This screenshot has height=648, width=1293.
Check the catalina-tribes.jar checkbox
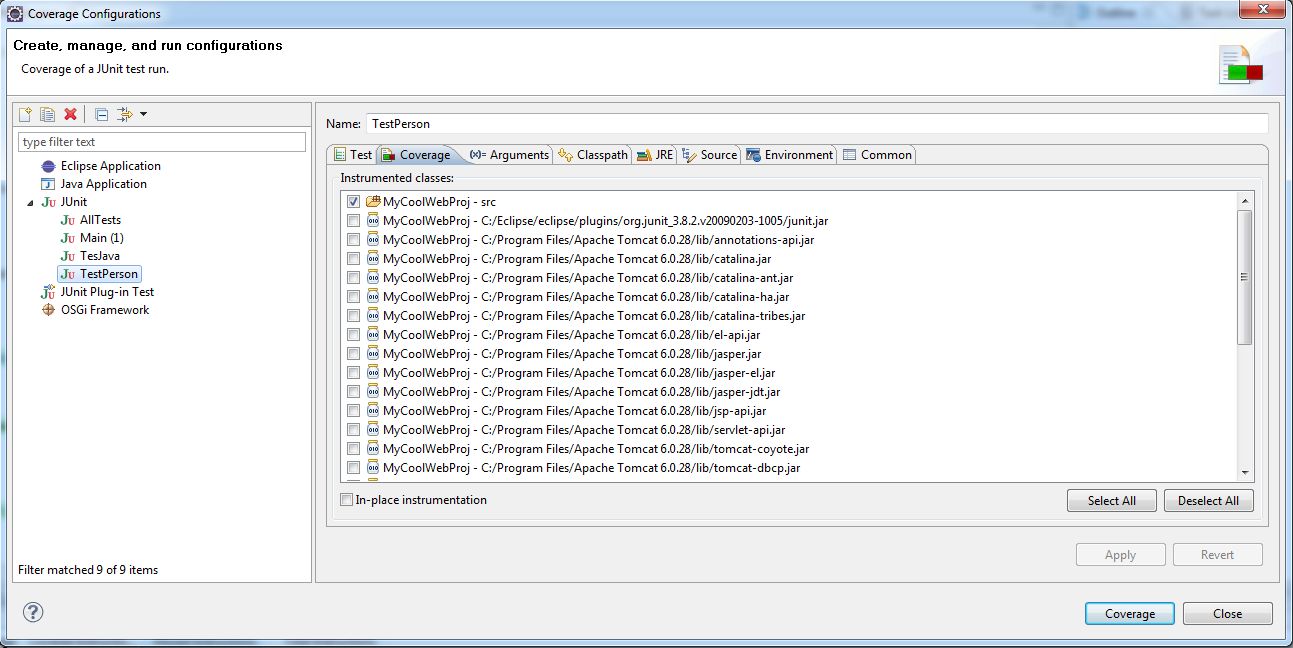click(353, 316)
